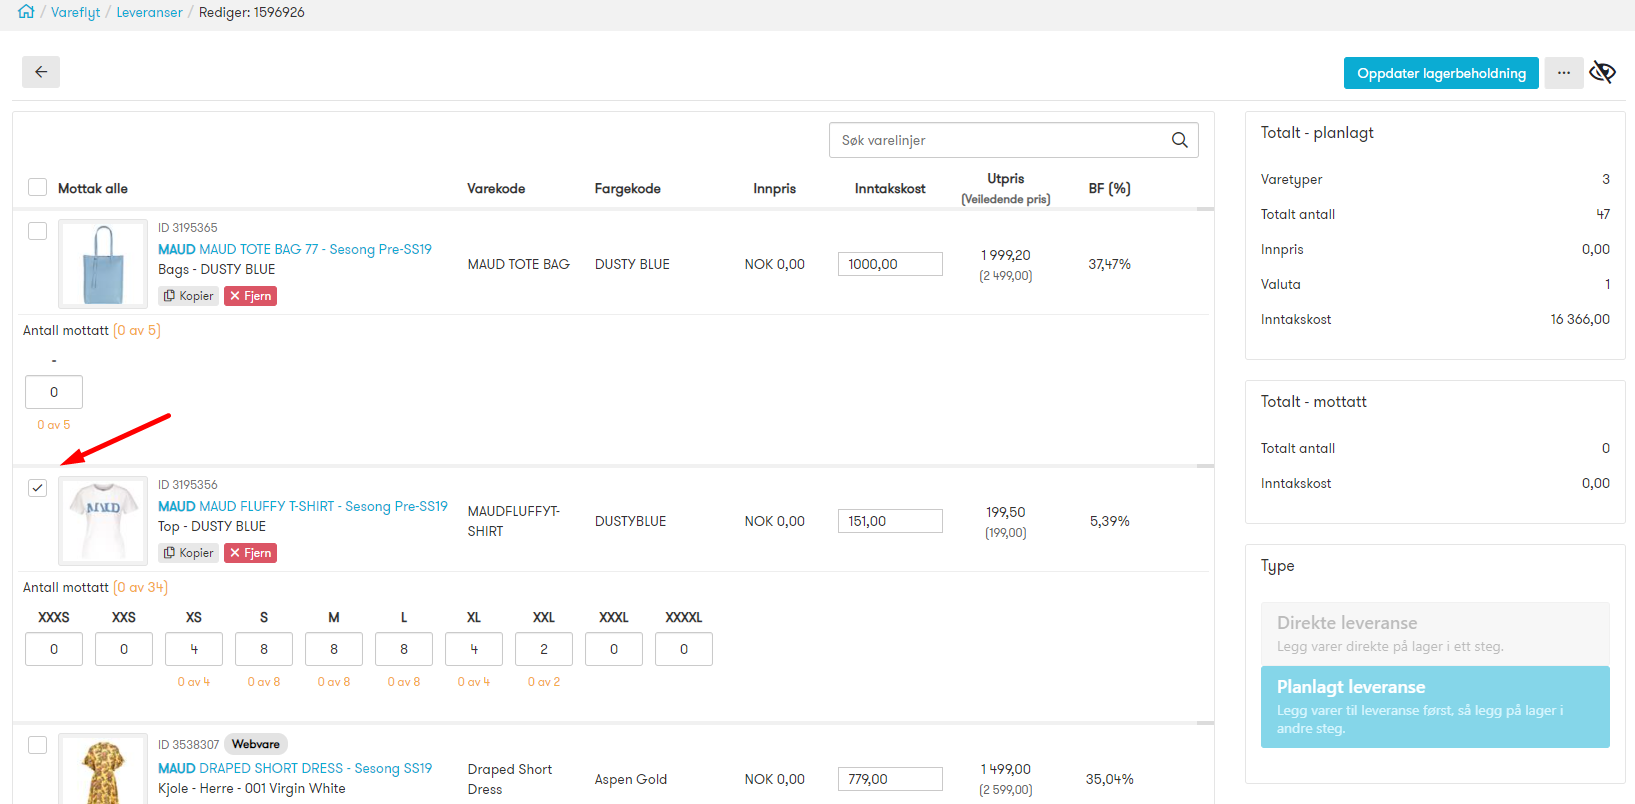Click Utpris value 1 999,20
Viewport: 1635px width, 804px height.
[x=1006, y=255]
